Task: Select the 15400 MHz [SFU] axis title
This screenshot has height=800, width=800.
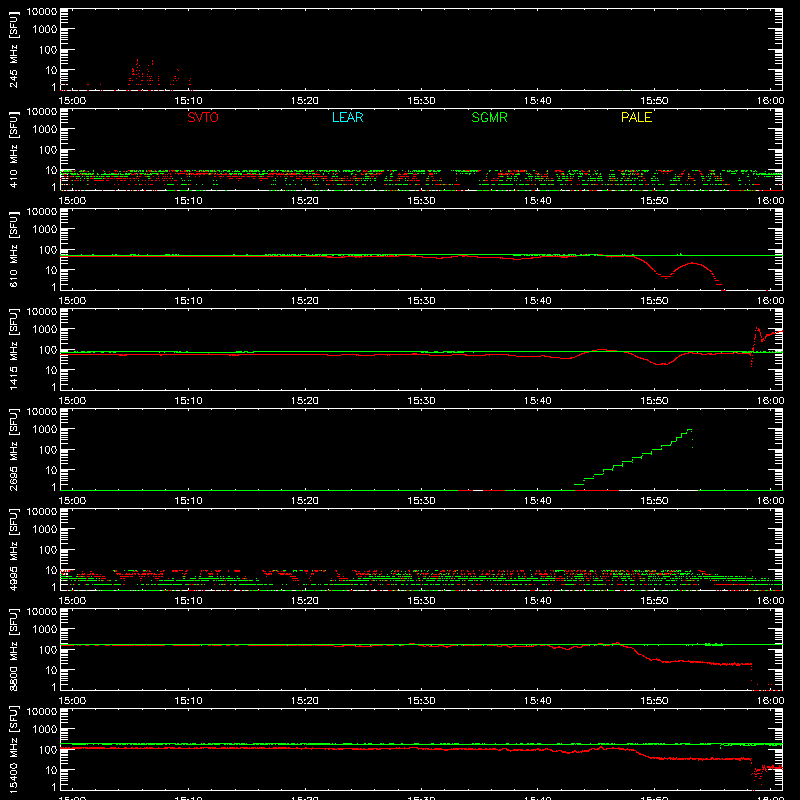Action: (x=13, y=750)
